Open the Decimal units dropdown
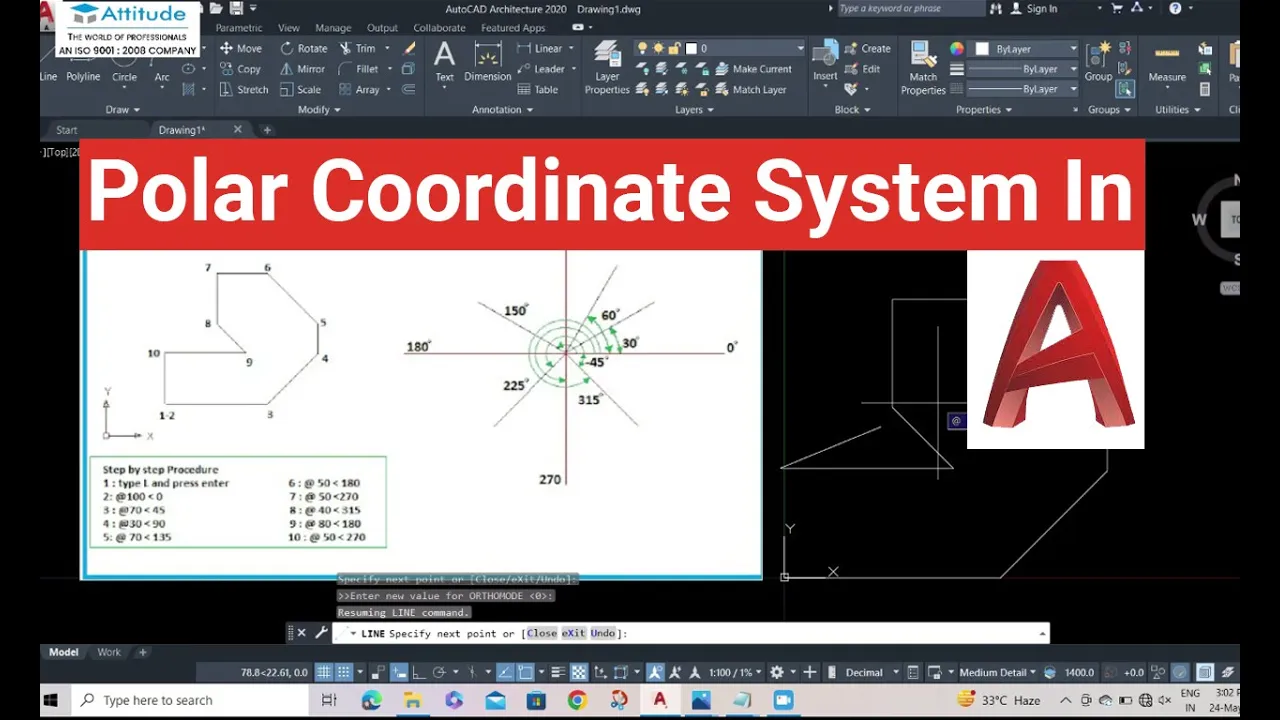The height and width of the screenshot is (720, 1280). (871, 673)
